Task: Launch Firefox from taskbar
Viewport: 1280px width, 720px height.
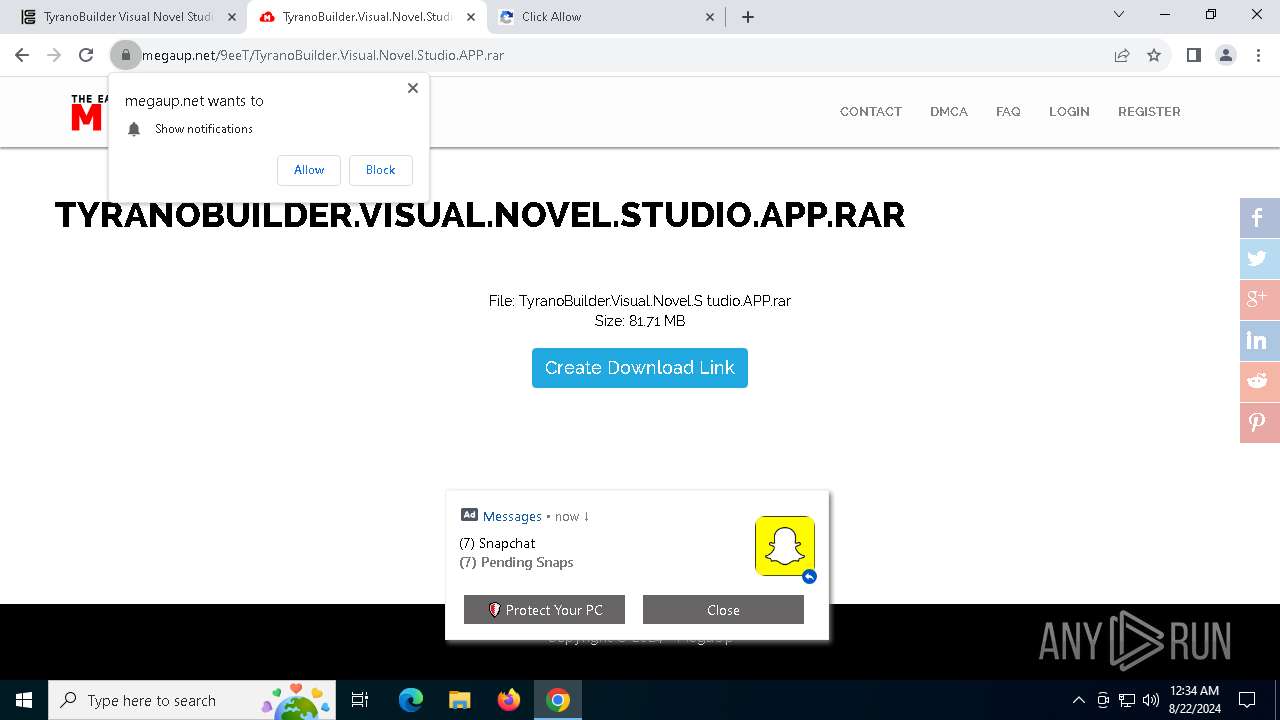Action: (x=509, y=700)
